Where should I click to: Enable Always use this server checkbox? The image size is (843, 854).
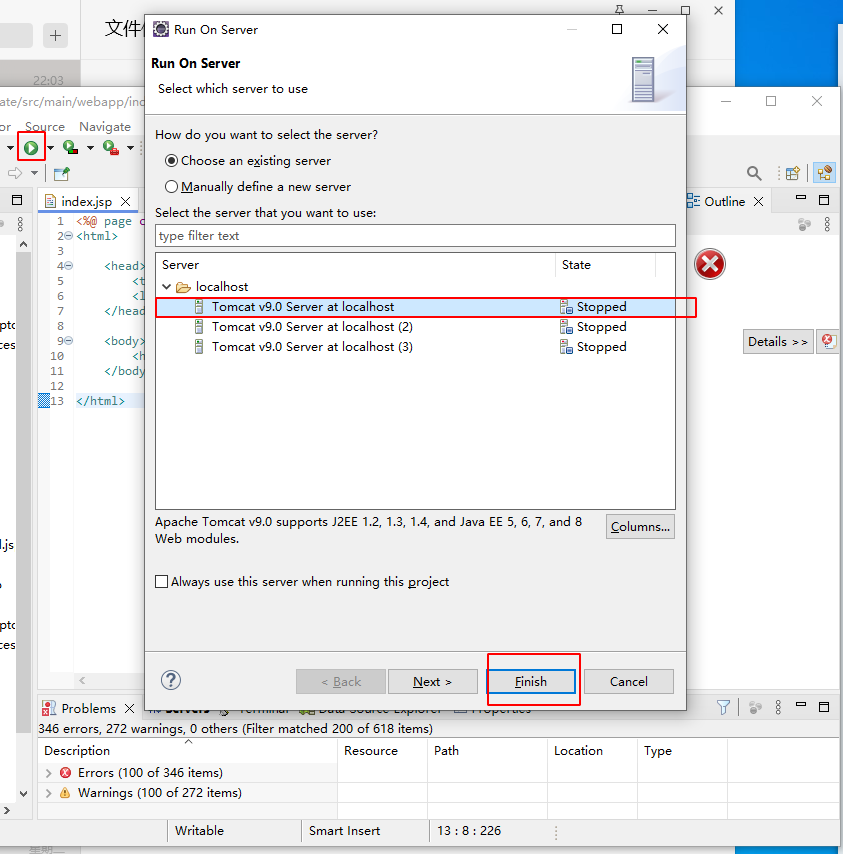162,582
